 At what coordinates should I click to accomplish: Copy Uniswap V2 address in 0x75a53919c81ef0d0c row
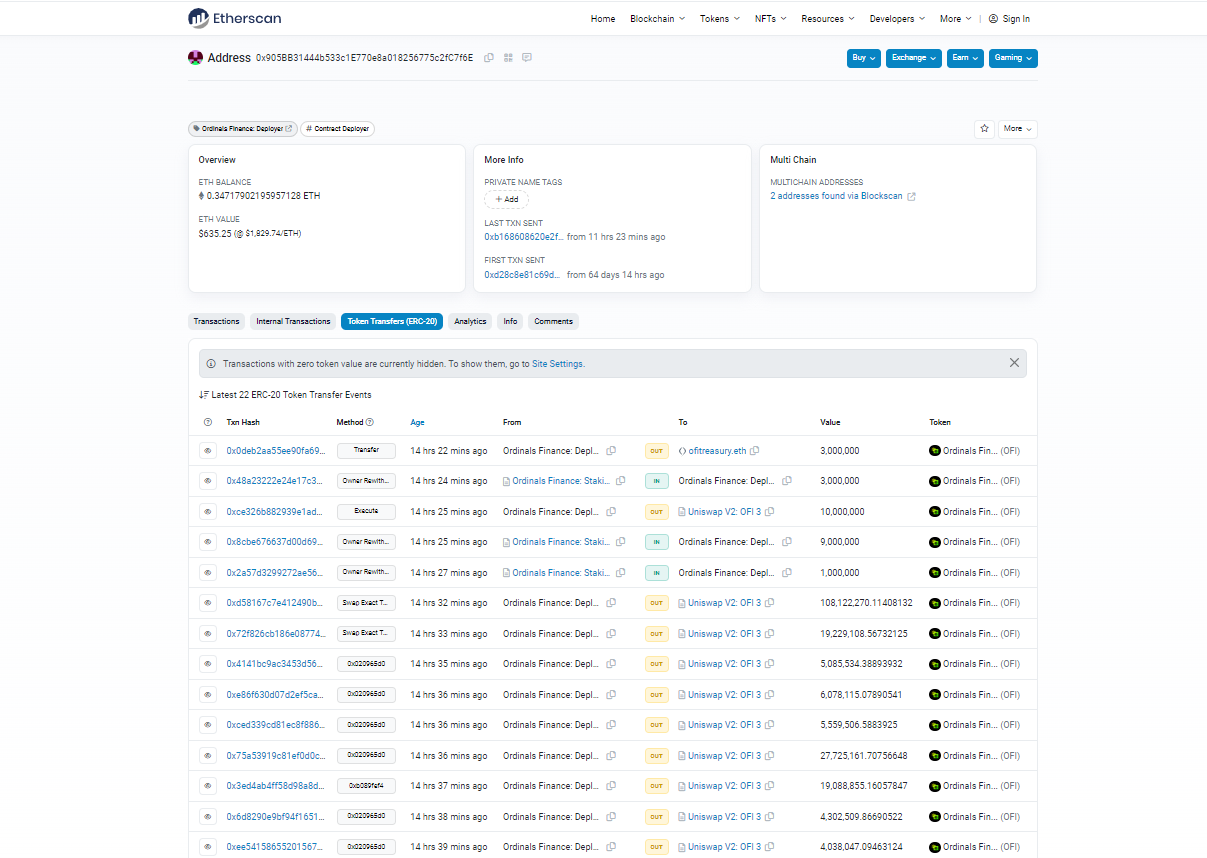point(770,756)
